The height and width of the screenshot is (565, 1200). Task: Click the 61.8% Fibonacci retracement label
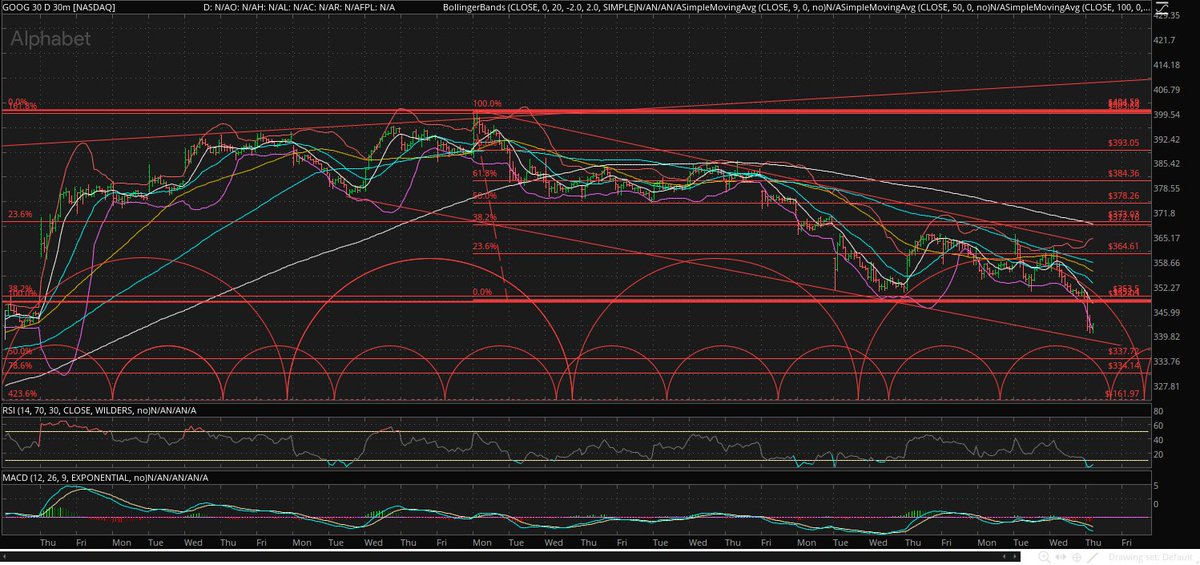[x=485, y=173]
